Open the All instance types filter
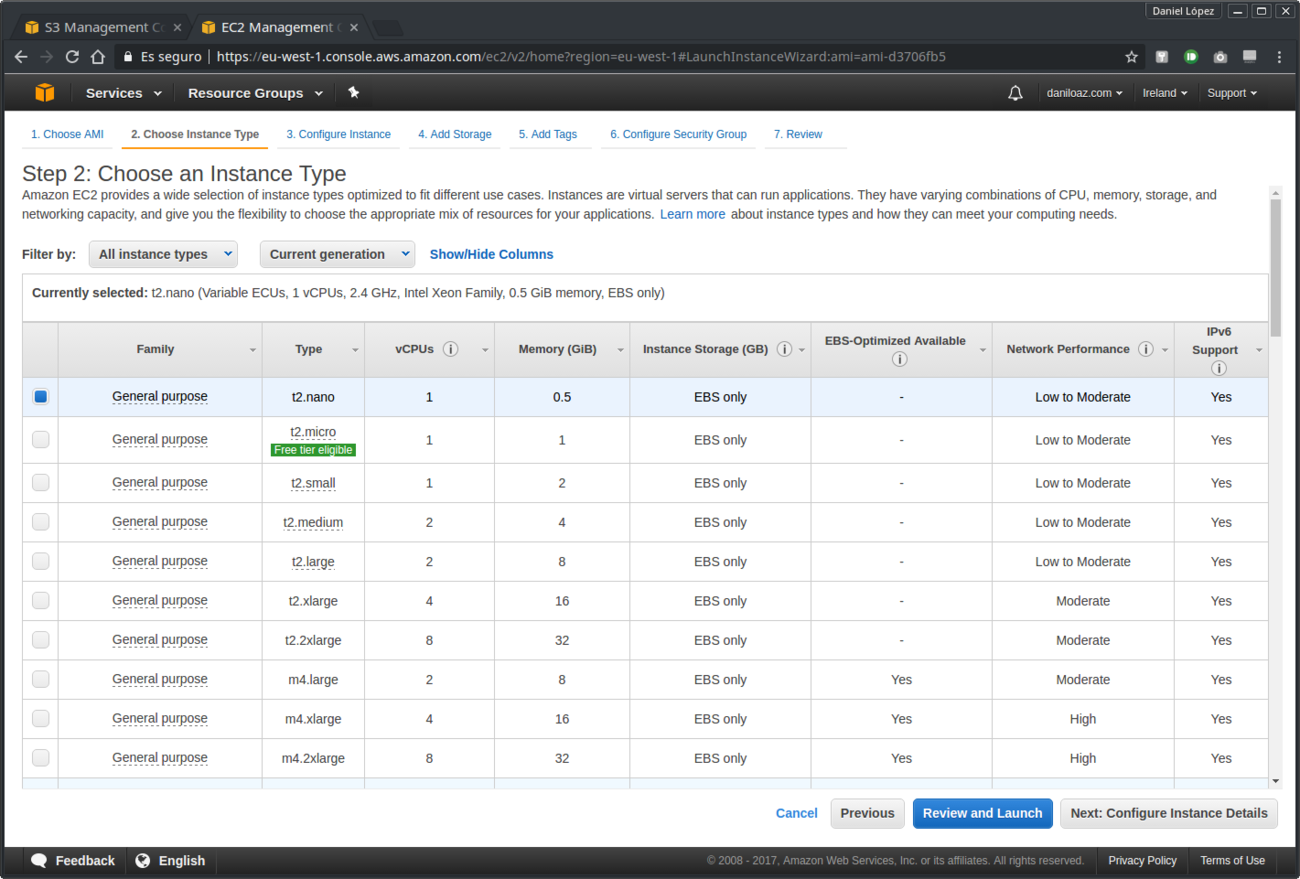The height and width of the screenshot is (879, 1300). (x=162, y=254)
